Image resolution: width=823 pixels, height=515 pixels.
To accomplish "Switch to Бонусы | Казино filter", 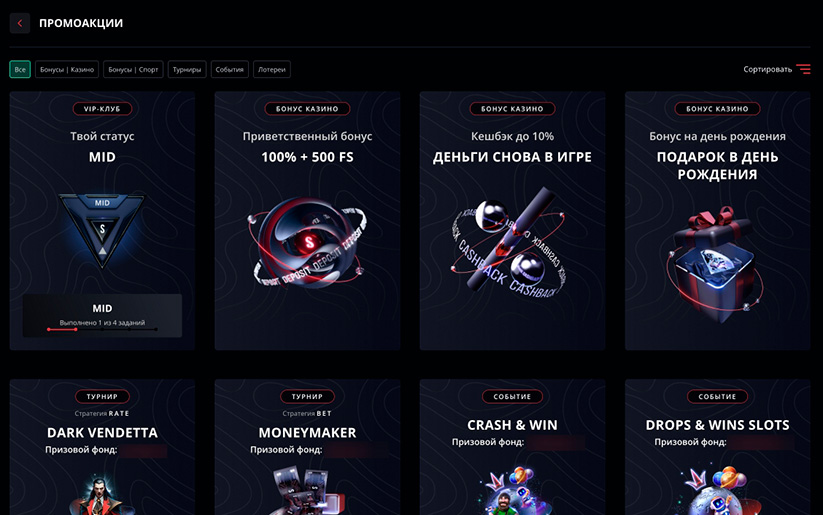I will (x=67, y=69).
